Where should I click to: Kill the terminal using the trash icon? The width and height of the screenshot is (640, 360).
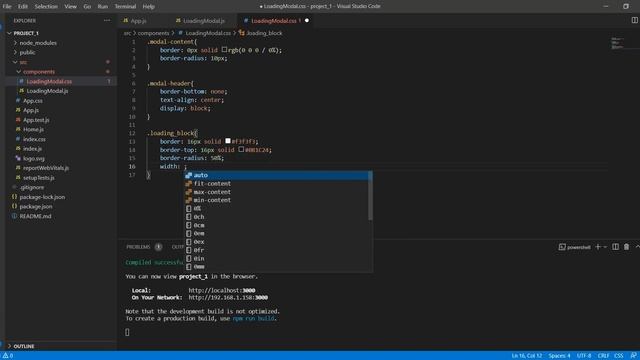pyautogui.click(x=627, y=247)
